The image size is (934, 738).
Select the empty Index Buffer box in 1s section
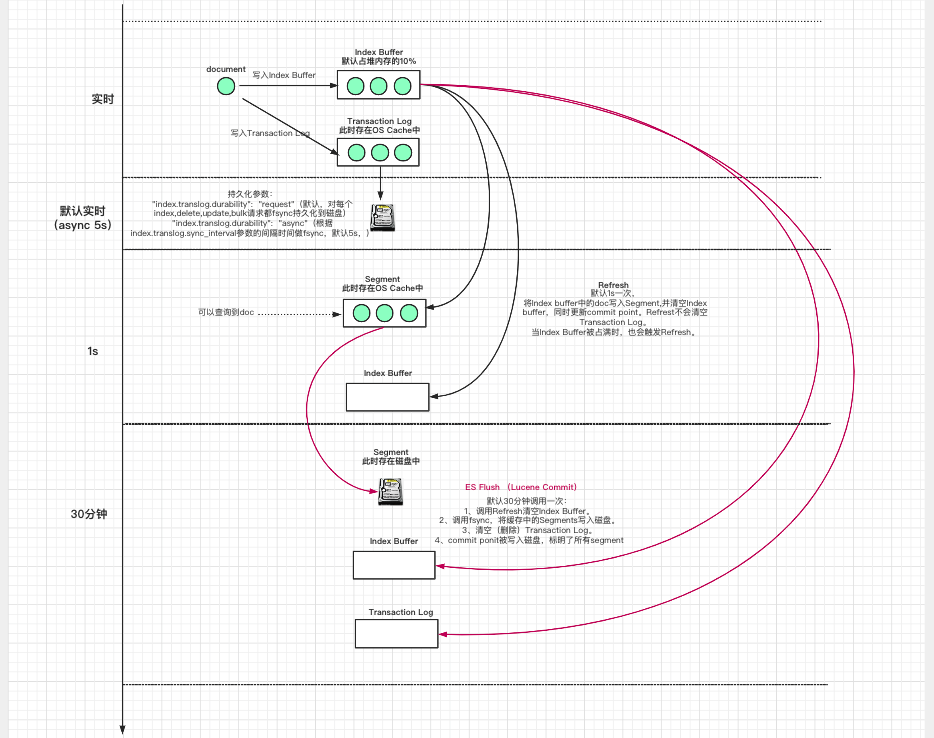click(x=387, y=397)
